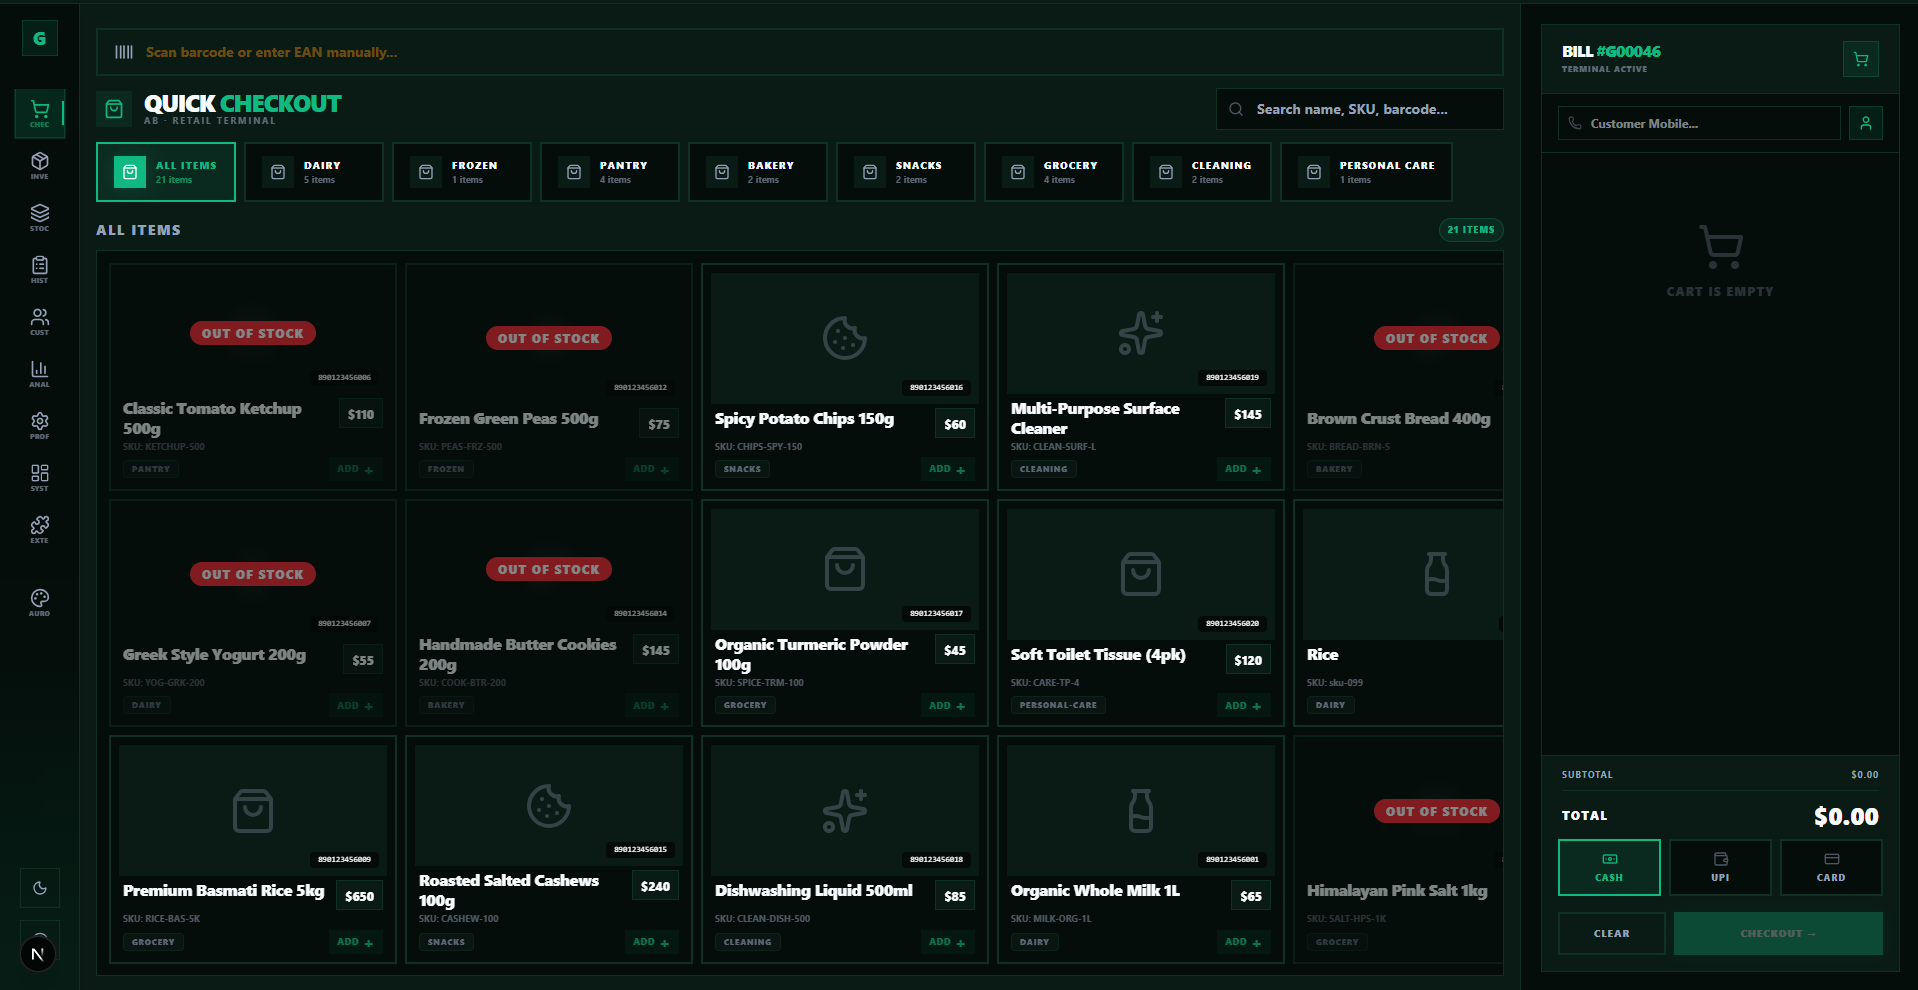
Task: Open the Stock (STOC) layers icon
Action: coord(39,217)
